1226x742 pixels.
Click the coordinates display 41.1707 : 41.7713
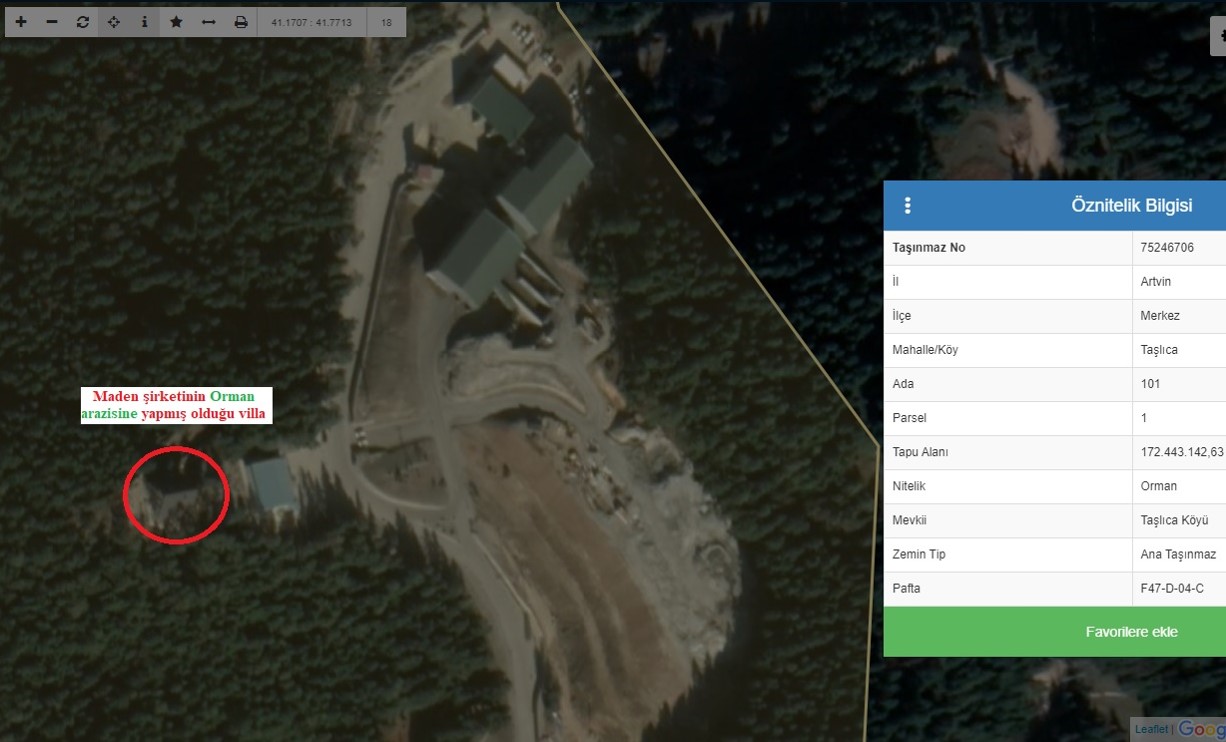(x=312, y=22)
